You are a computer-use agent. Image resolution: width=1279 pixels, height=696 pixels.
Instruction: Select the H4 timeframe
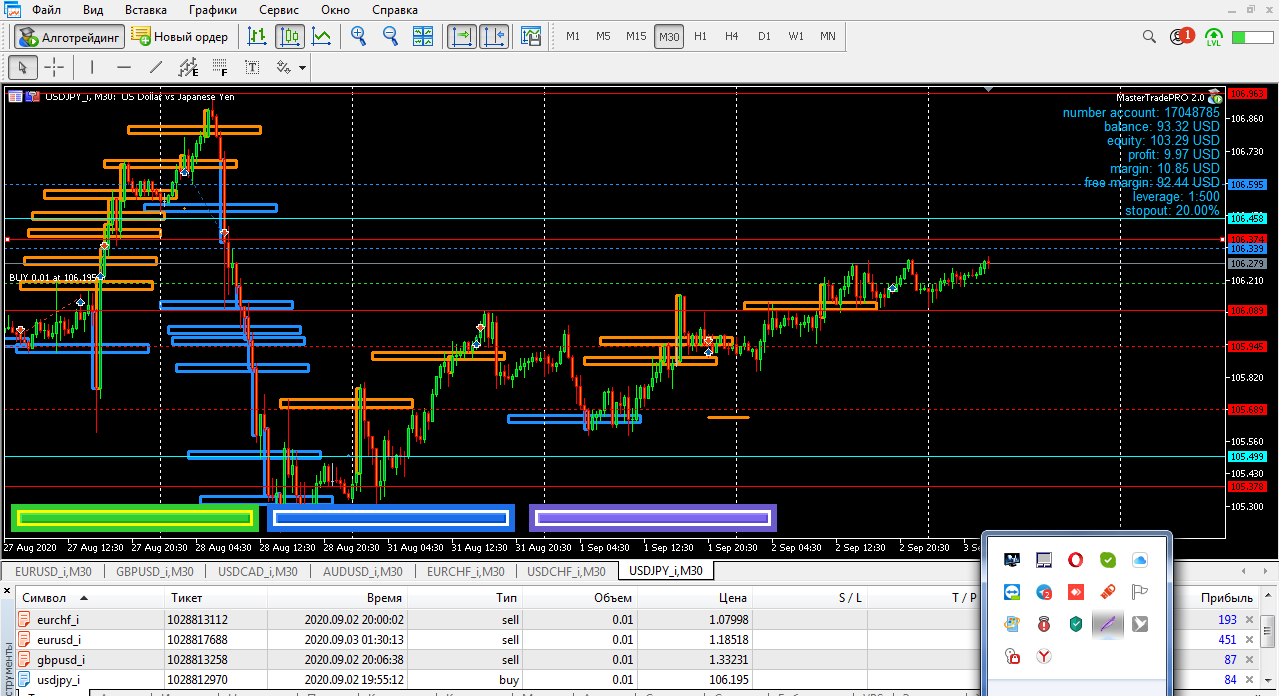[x=732, y=37]
